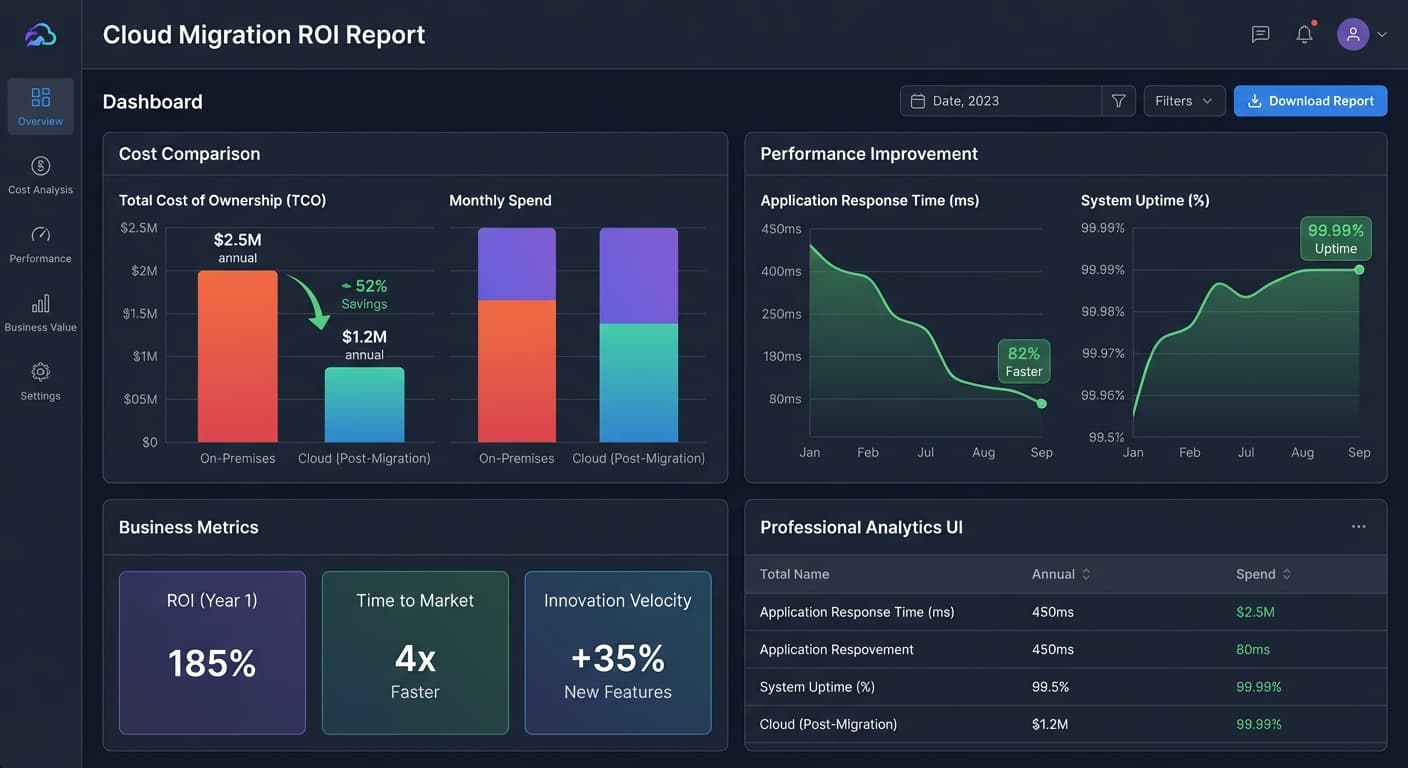Click the Application Respovement table row
The width and height of the screenshot is (1408, 768).
1066,649
